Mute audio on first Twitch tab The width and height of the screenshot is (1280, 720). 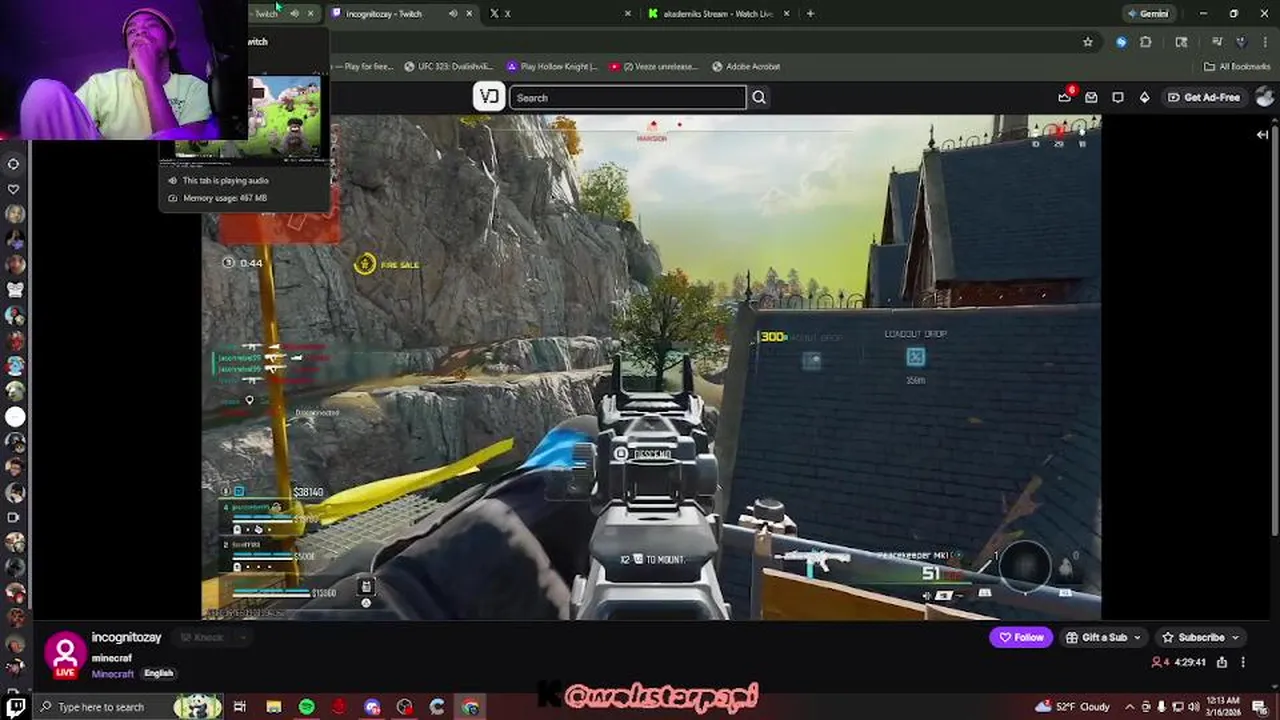(294, 14)
